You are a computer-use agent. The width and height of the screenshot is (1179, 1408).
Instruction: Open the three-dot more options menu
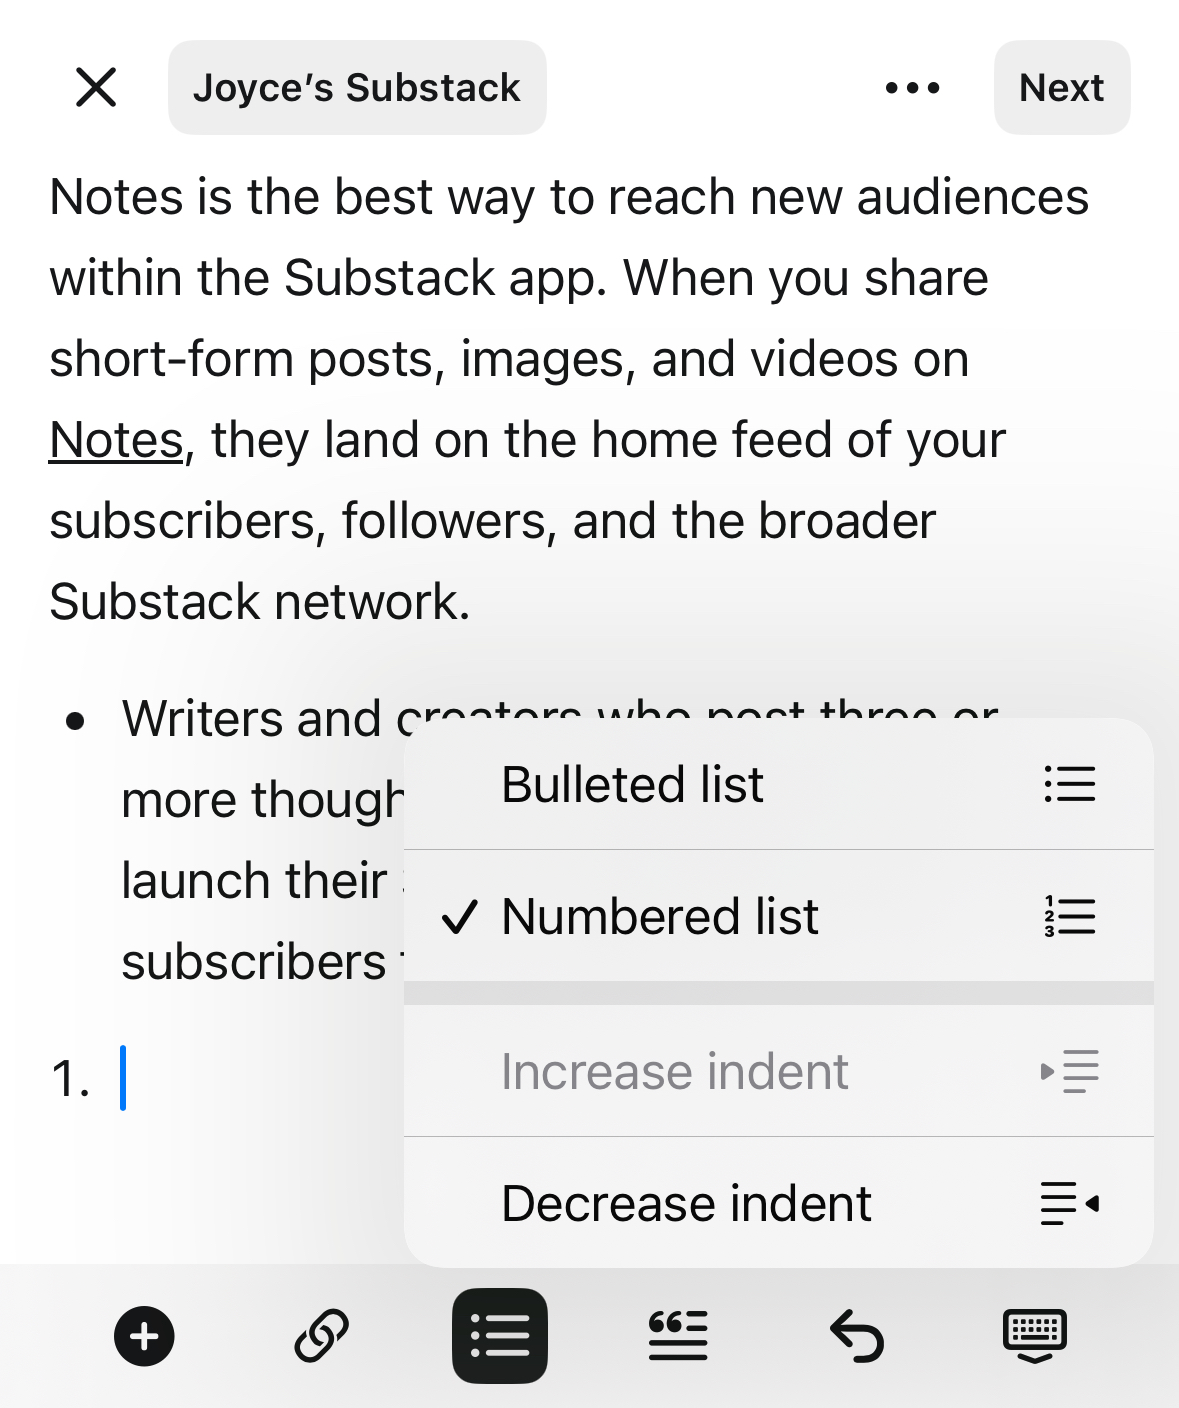coord(912,88)
